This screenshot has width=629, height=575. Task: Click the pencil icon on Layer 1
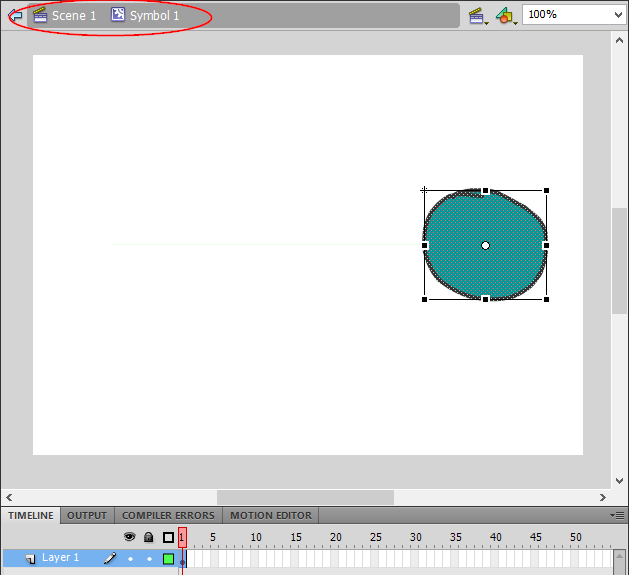(x=110, y=558)
